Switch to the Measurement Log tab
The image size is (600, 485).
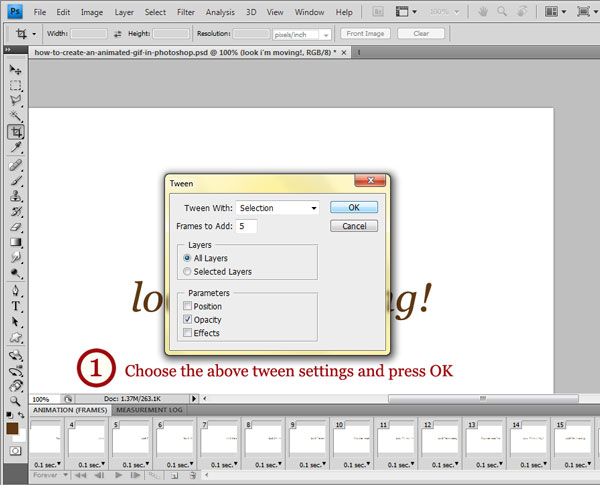click(150, 410)
